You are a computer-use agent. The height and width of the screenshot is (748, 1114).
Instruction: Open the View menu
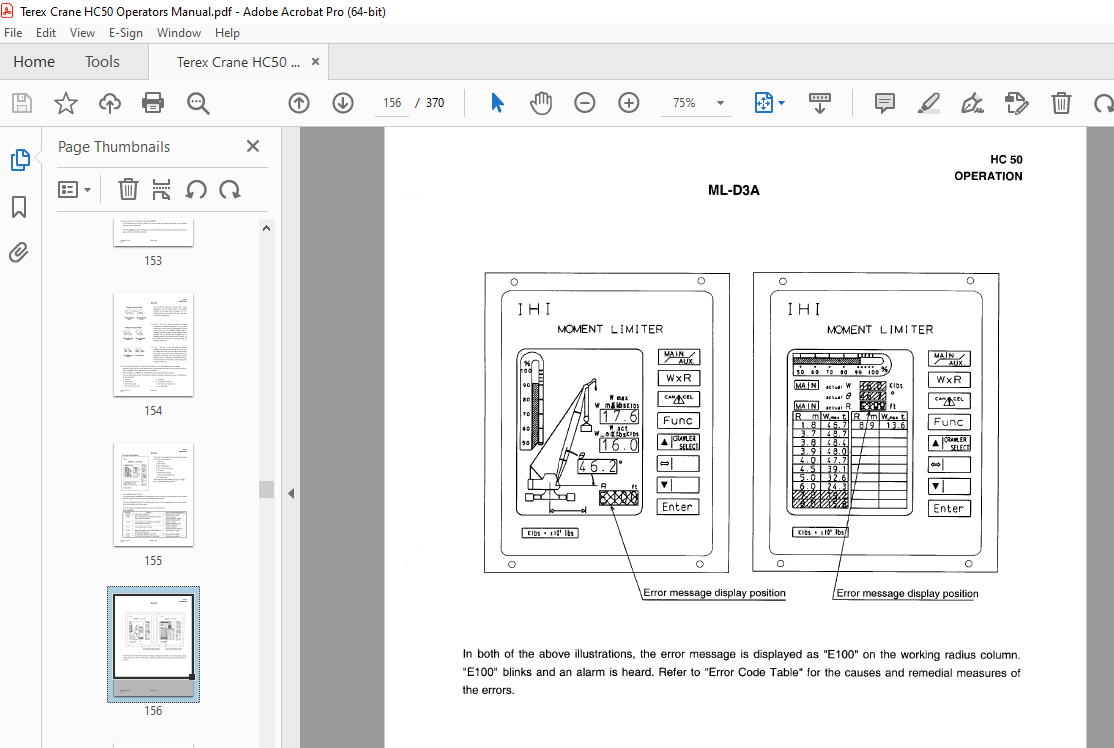[x=82, y=33]
